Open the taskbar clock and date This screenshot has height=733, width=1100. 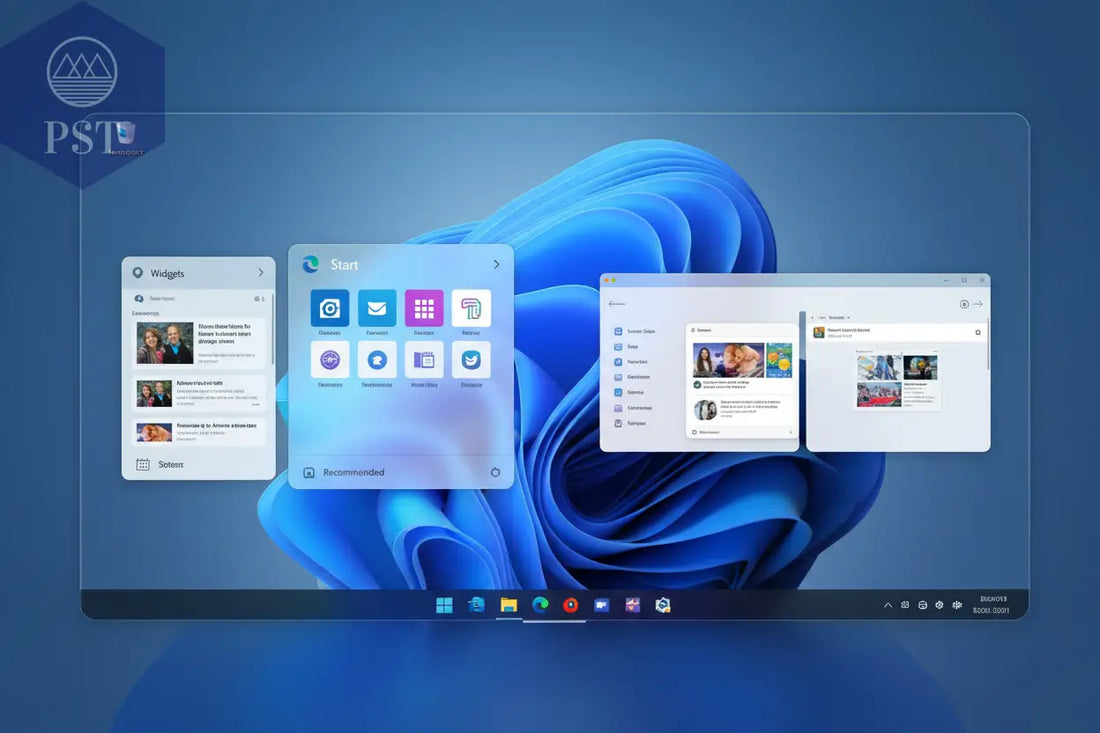click(991, 605)
